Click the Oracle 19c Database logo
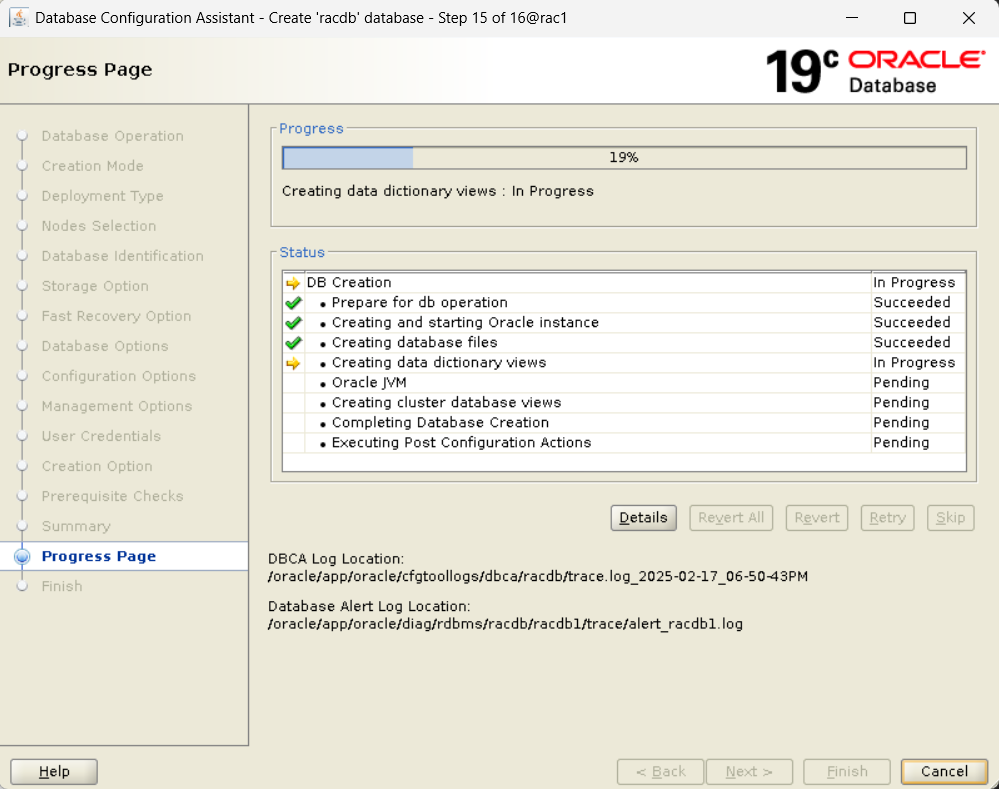This screenshot has width=999, height=789. click(875, 71)
